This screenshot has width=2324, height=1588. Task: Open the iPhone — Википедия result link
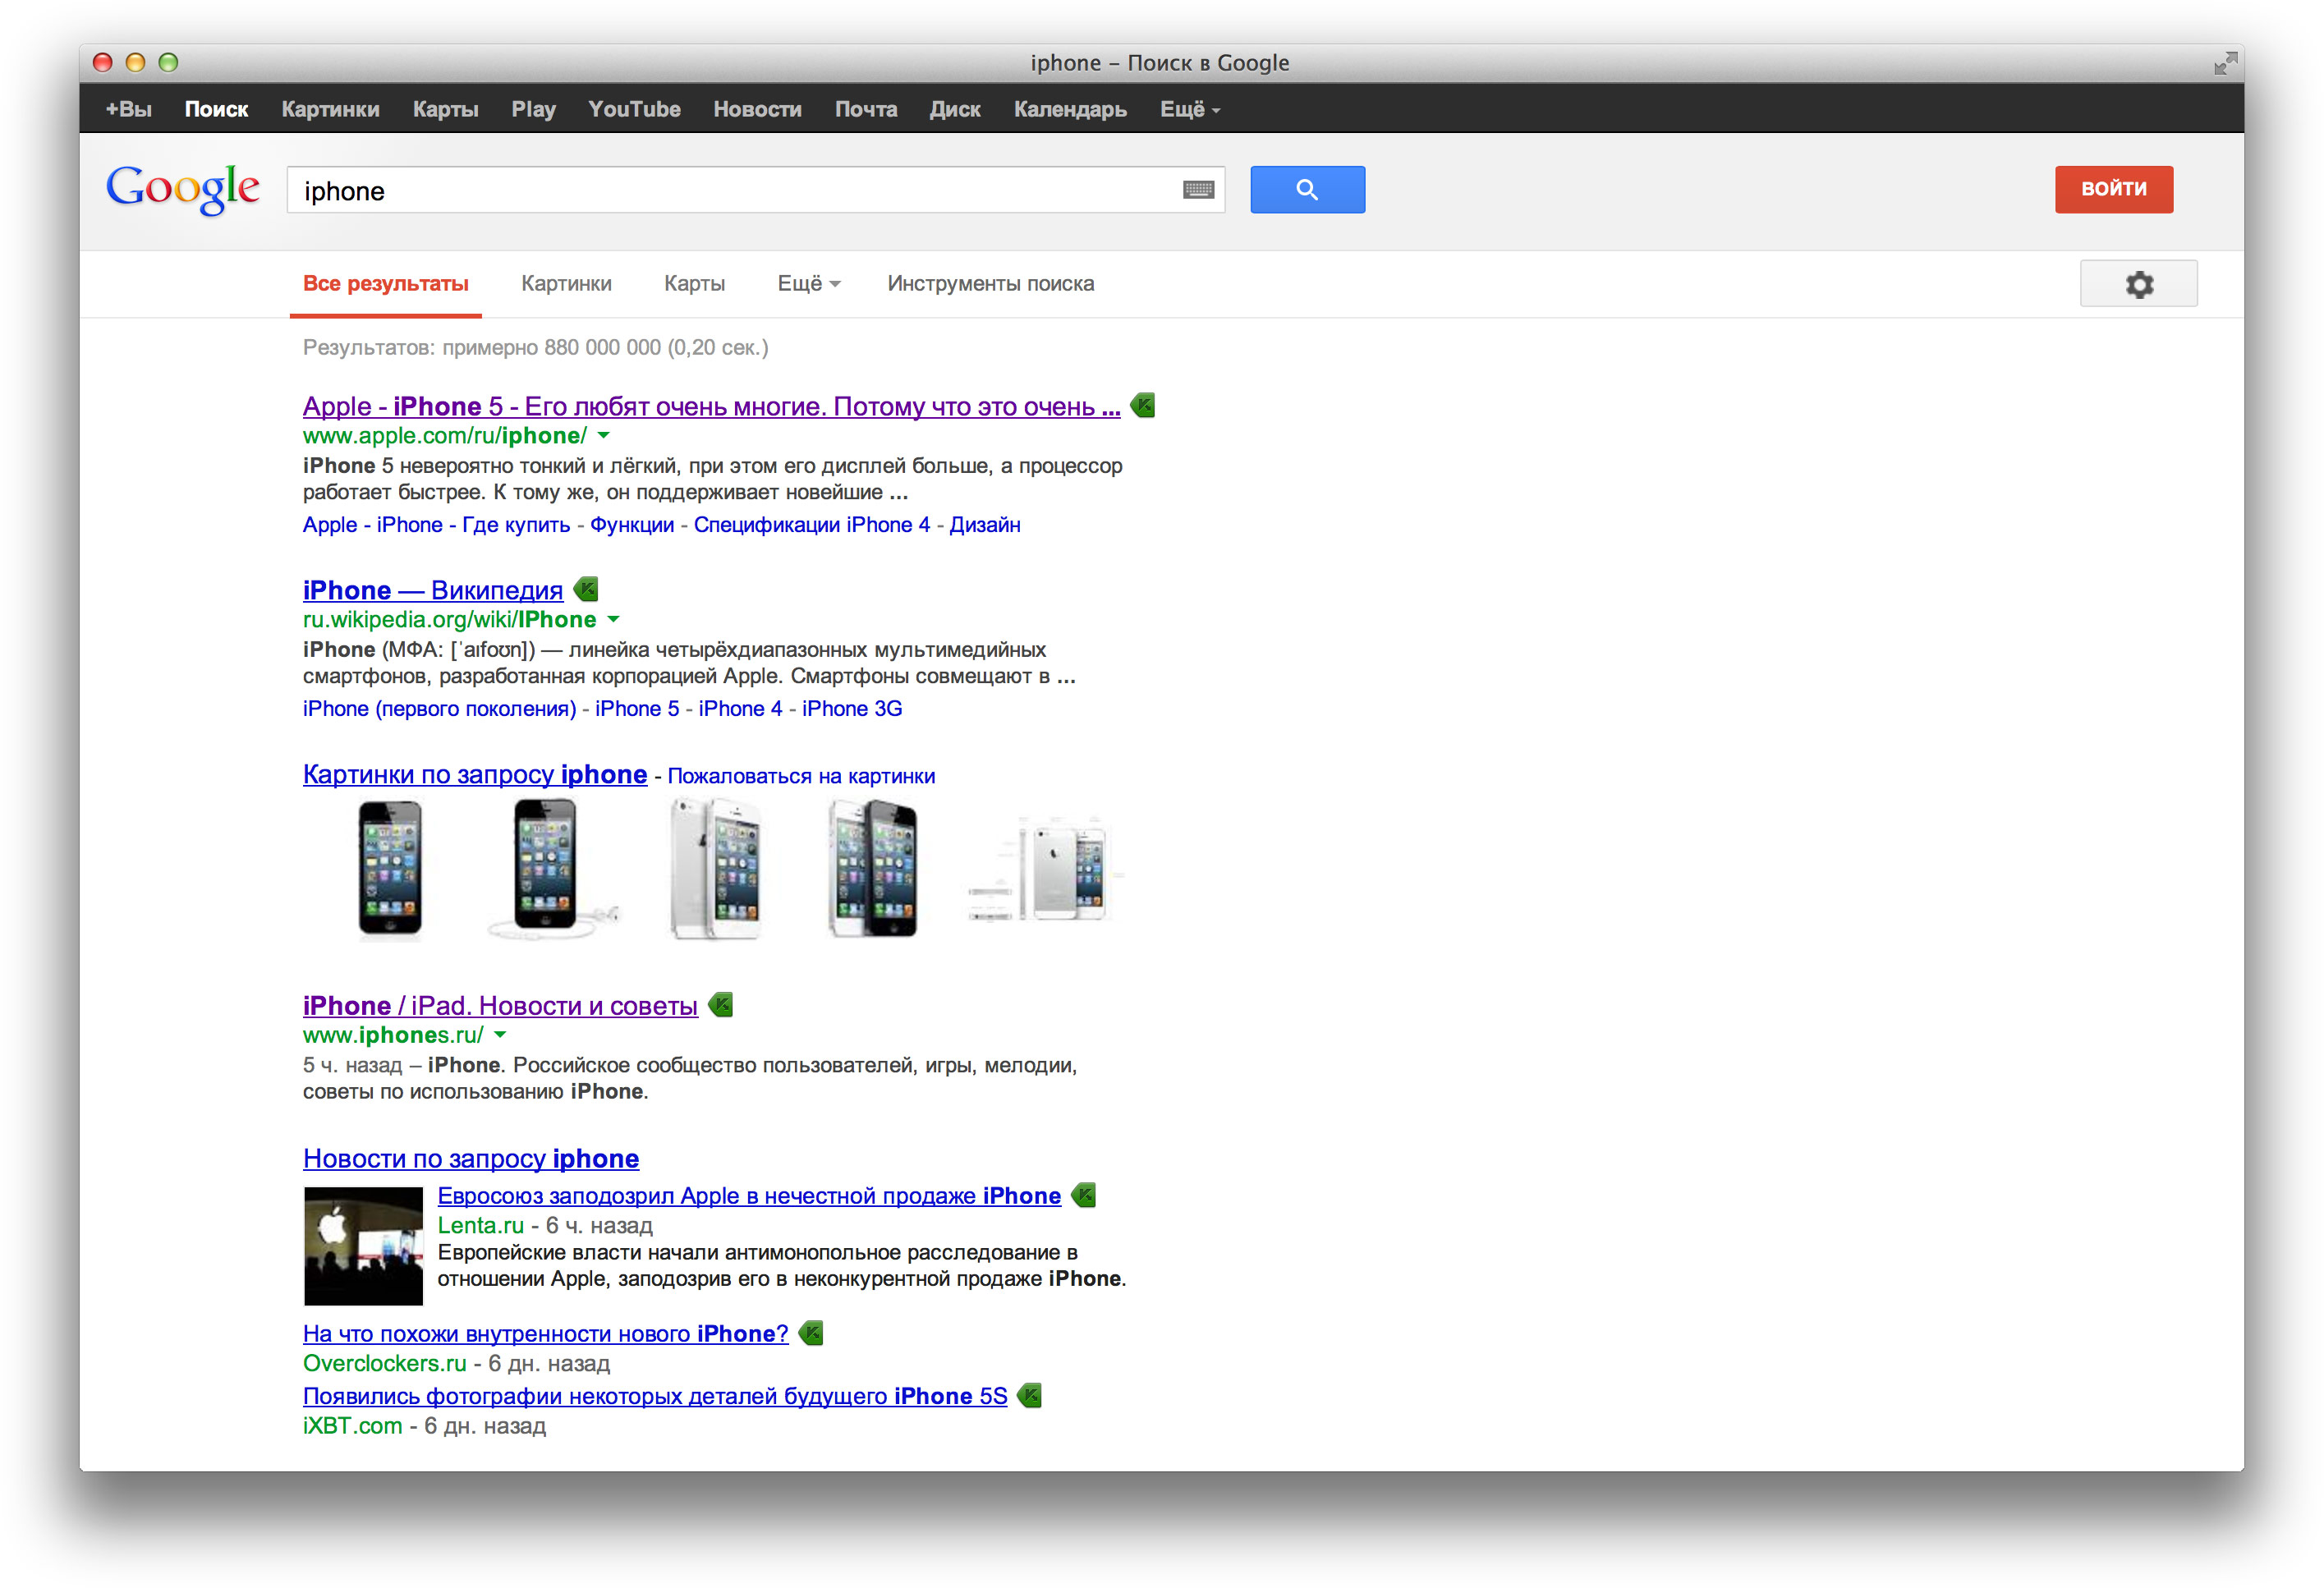(432, 590)
